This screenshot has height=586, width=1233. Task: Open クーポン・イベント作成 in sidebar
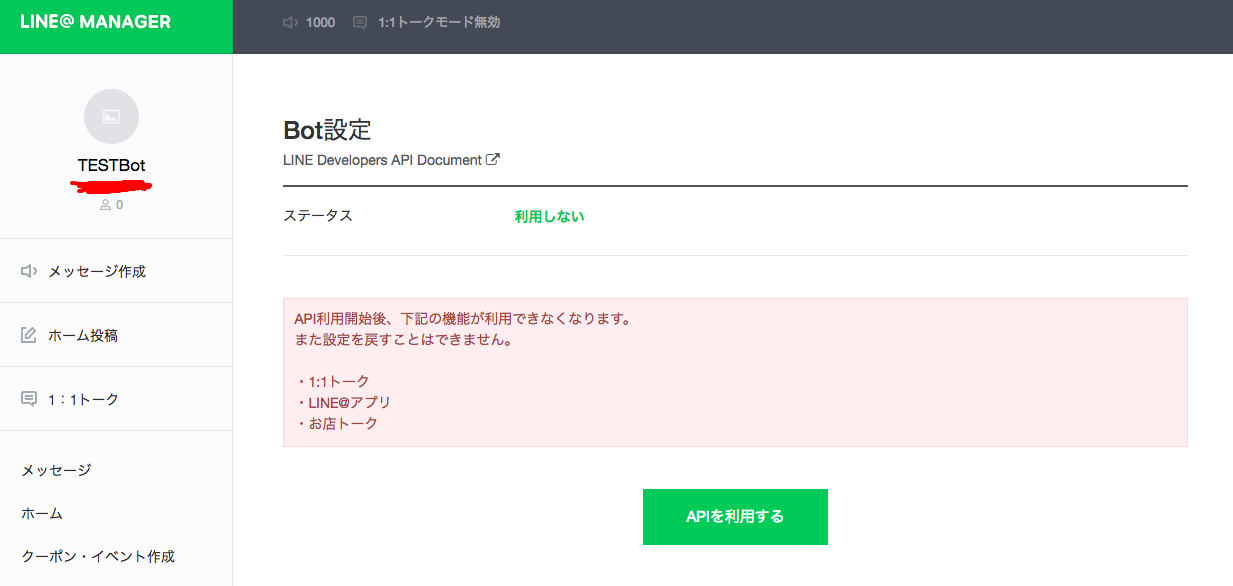tap(98, 556)
